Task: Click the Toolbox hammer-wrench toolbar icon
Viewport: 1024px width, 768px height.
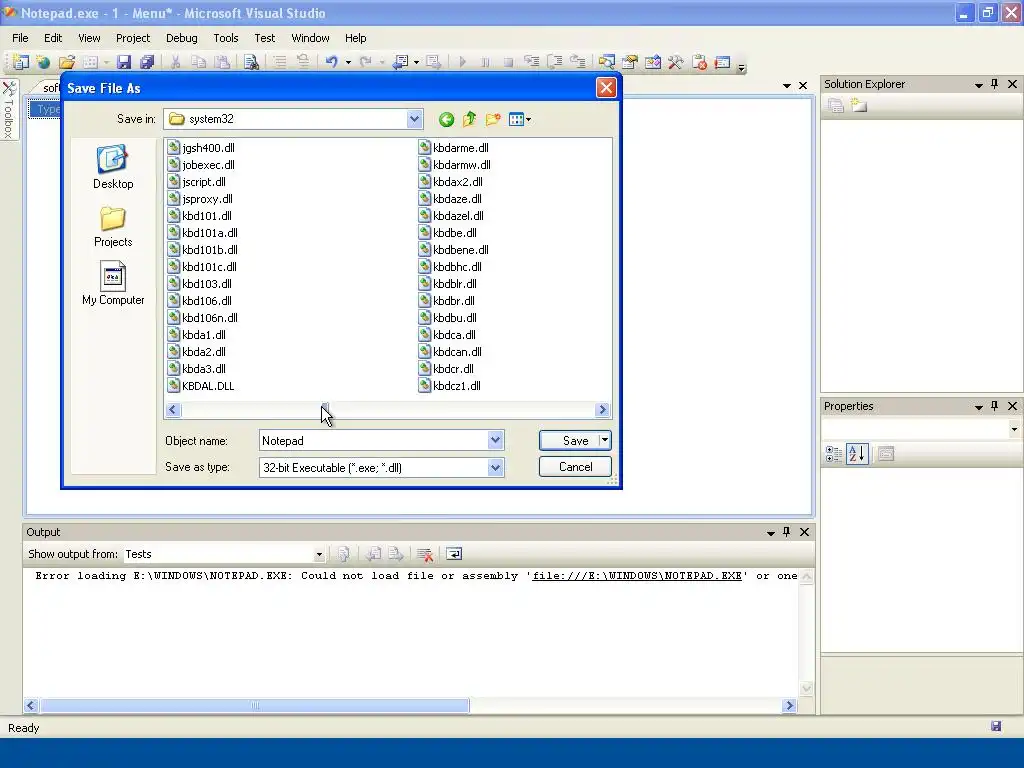Action: (x=676, y=62)
